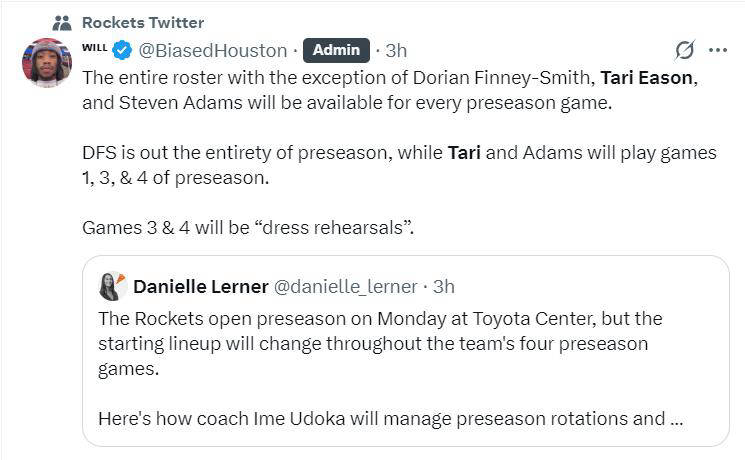
Task: Open the main post's 3h timestamp
Action: click(396, 49)
